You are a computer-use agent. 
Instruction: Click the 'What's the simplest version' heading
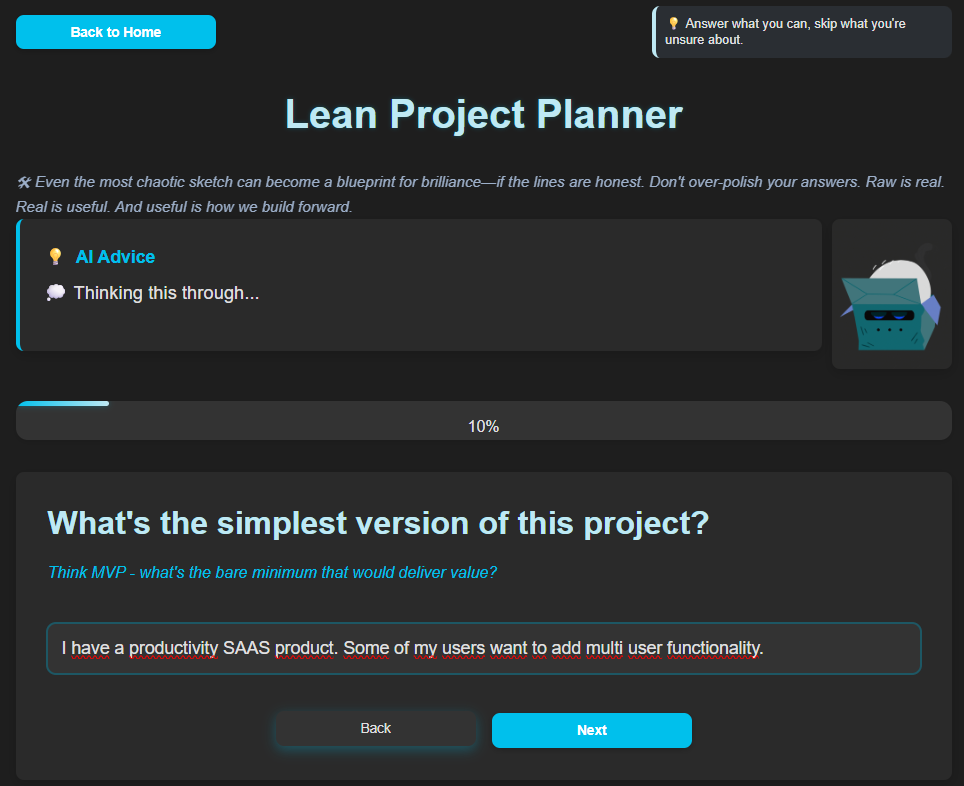[378, 523]
